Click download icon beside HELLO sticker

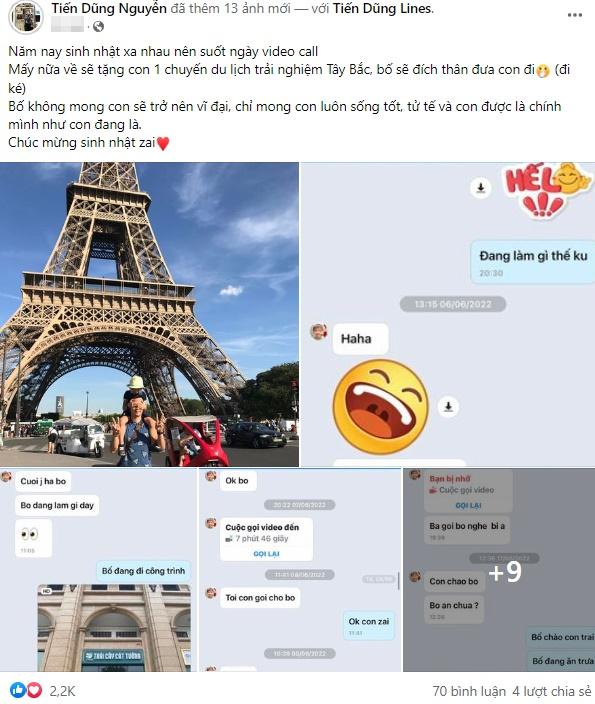(480, 187)
